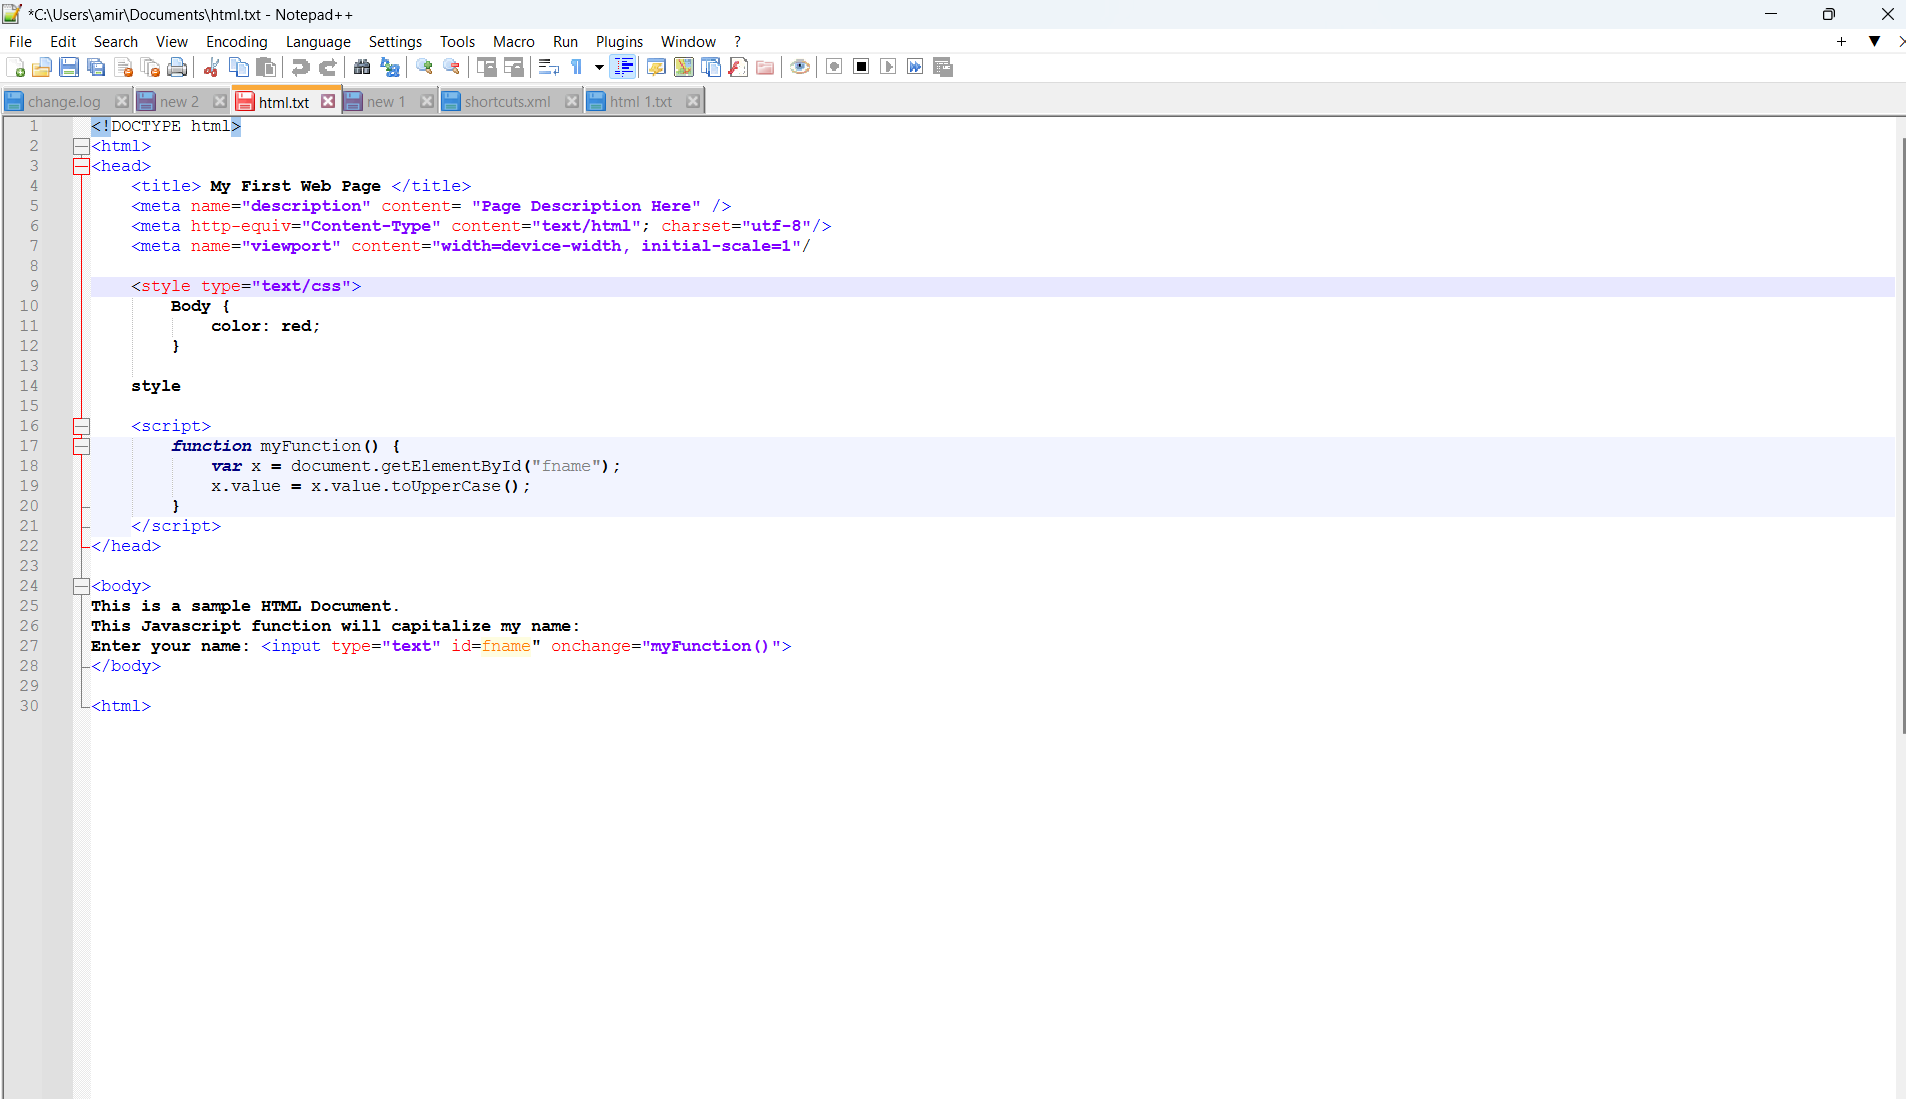The width and height of the screenshot is (1906, 1099).
Task: Collapse the html fold on line 2
Action: click(82, 147)
